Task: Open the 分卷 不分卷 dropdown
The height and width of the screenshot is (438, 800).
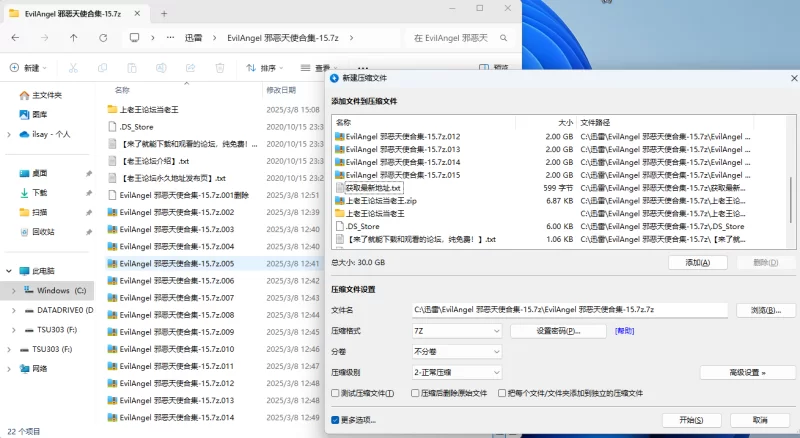Action: coord(457,352)
